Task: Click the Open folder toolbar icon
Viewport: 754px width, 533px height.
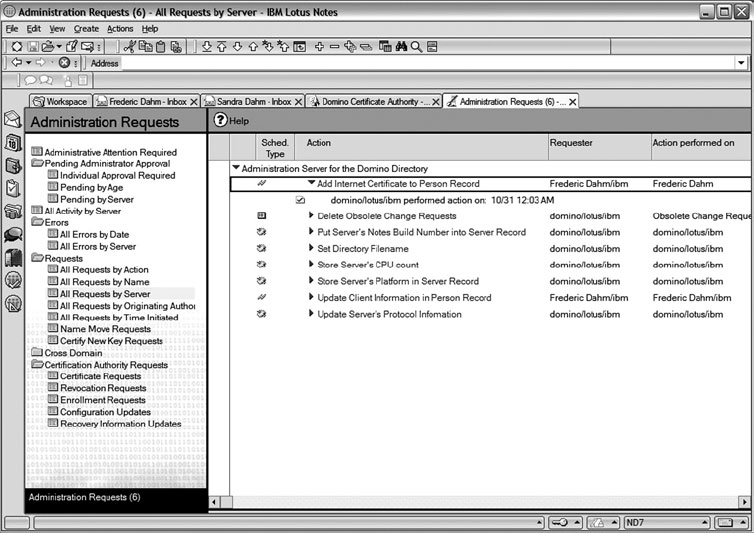Action: coord(48,47)
